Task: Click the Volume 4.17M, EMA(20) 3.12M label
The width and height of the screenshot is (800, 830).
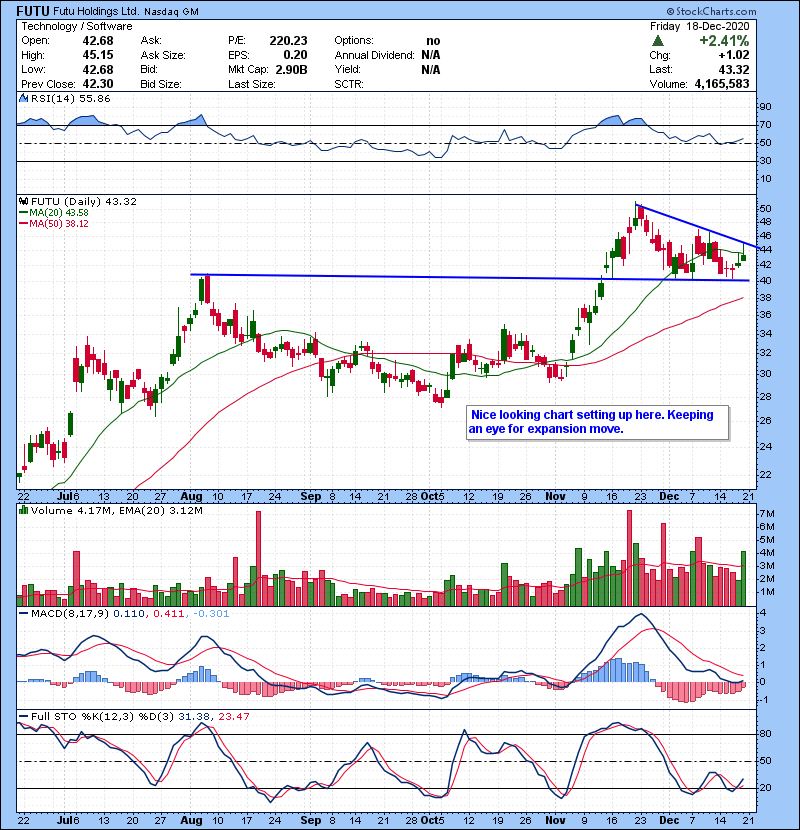Action: tap(116, 511)
